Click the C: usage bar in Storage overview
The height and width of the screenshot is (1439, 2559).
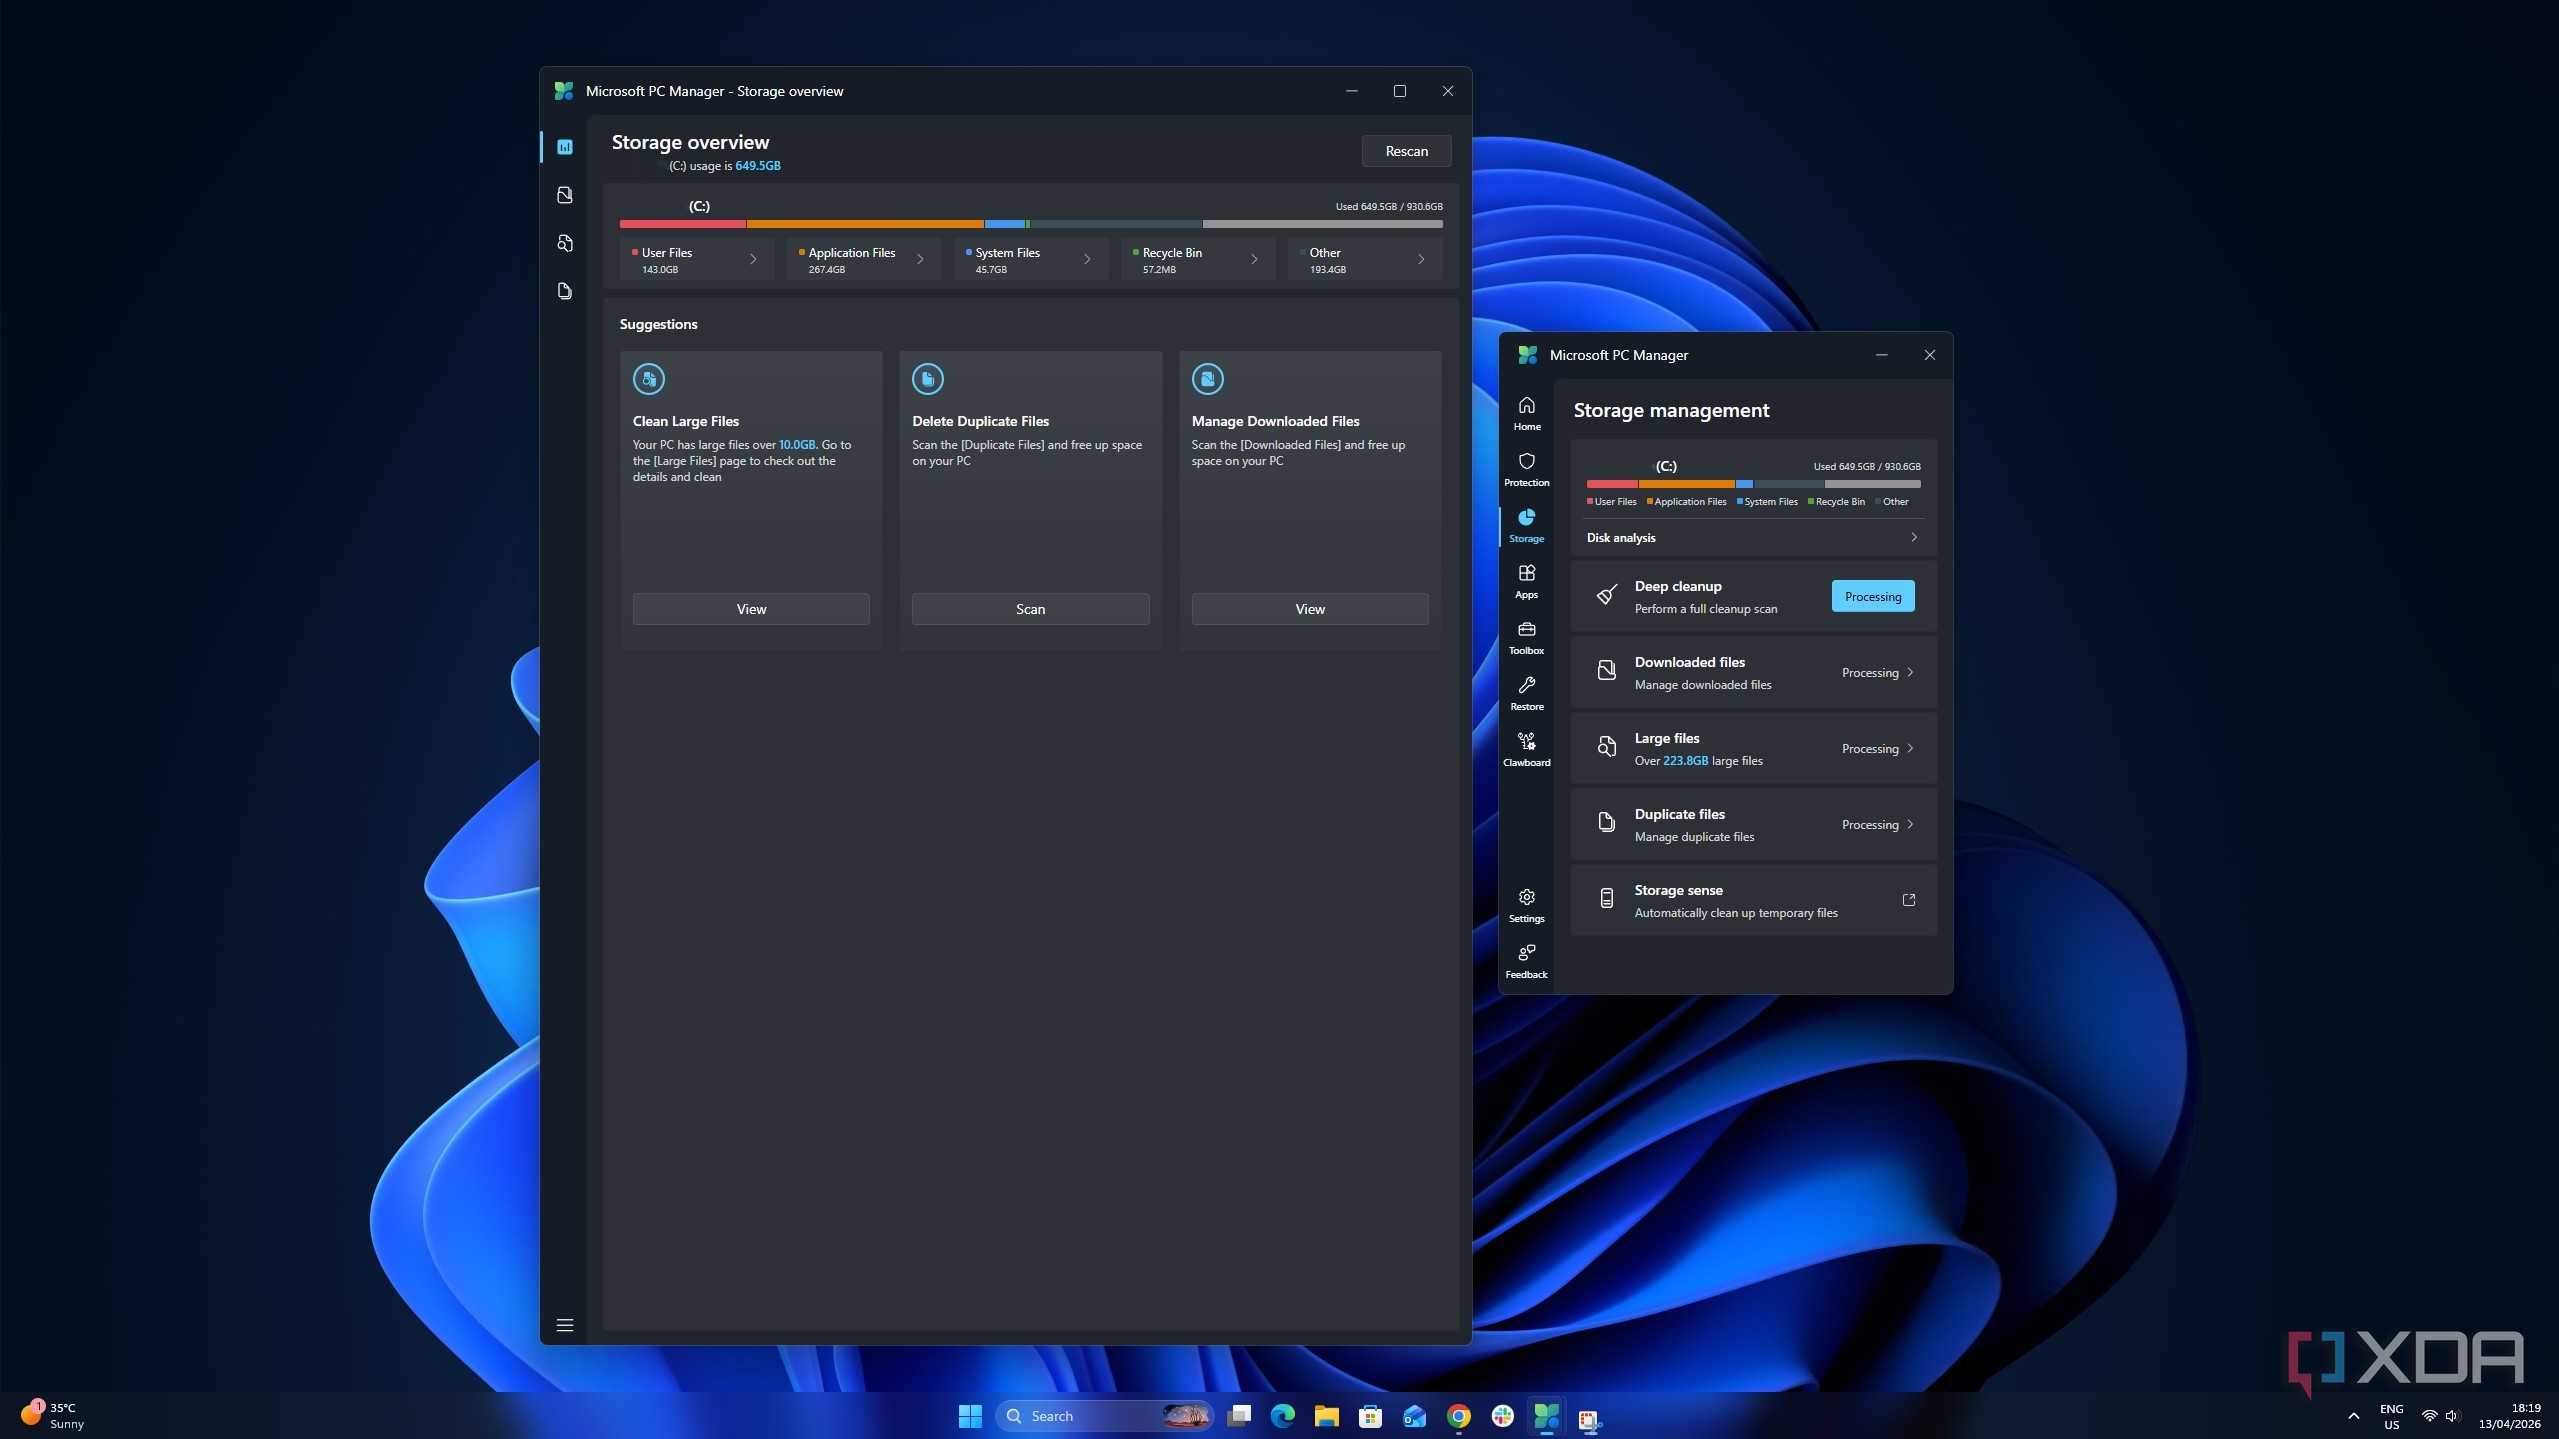[1031, 224]
